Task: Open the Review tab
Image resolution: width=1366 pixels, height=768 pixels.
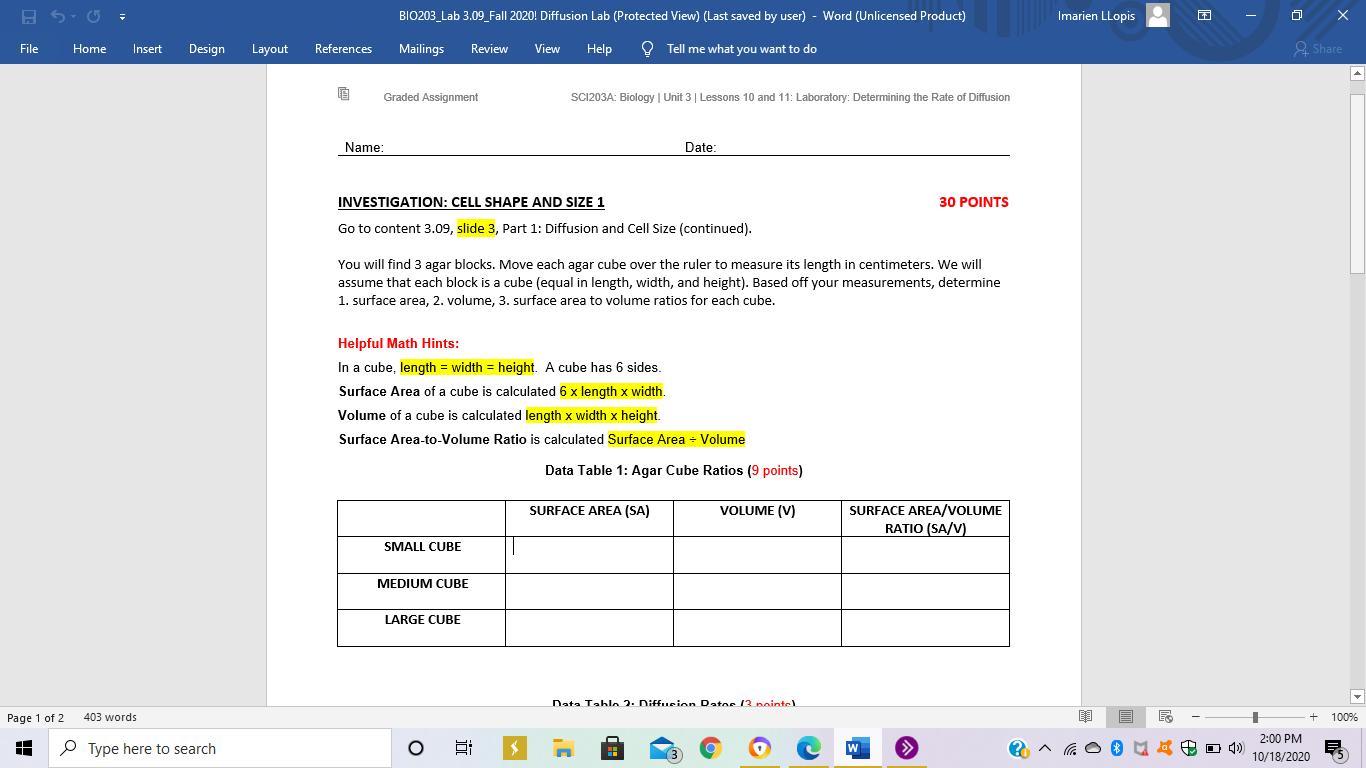Action: pyautogui.click(x=489, y=49)
